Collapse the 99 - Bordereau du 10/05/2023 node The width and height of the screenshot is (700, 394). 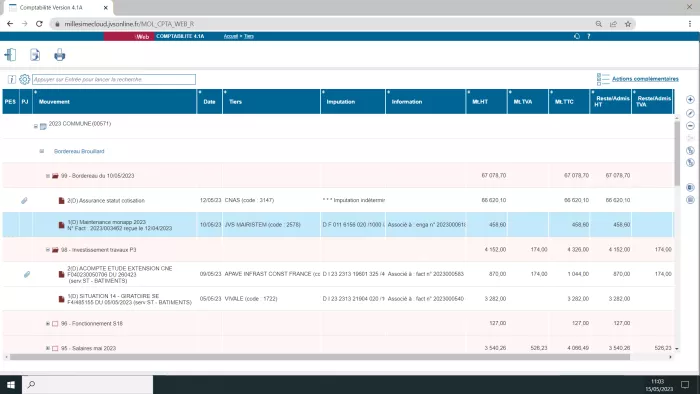coord(48,176)
